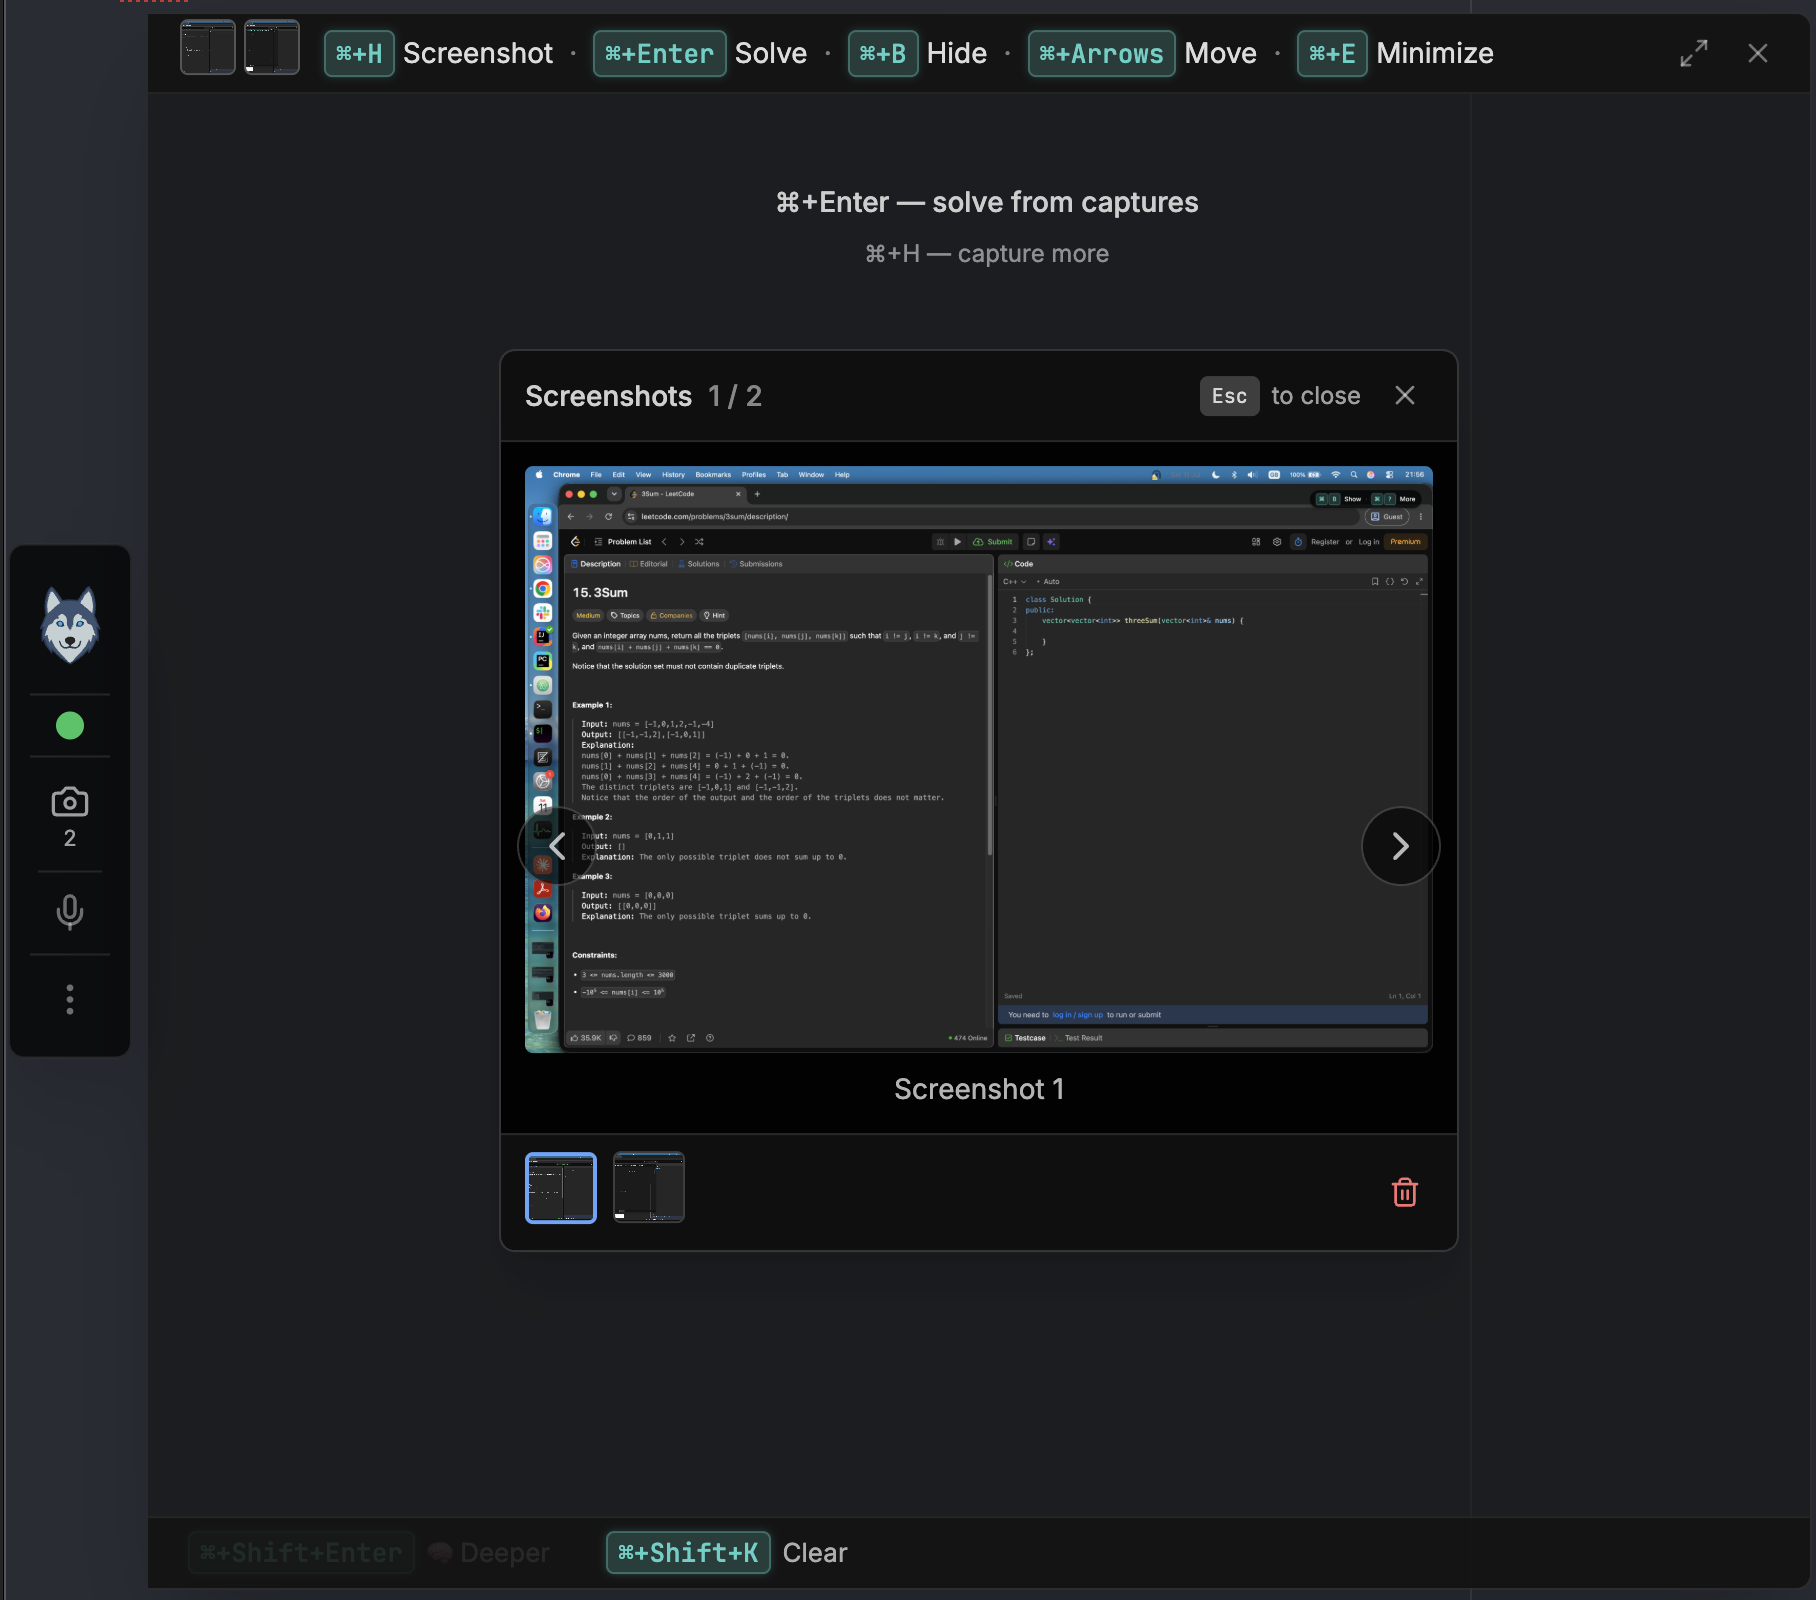Open the three-dot more options menu
This screenshot has height=1600, width=1816.
[70, 999]
